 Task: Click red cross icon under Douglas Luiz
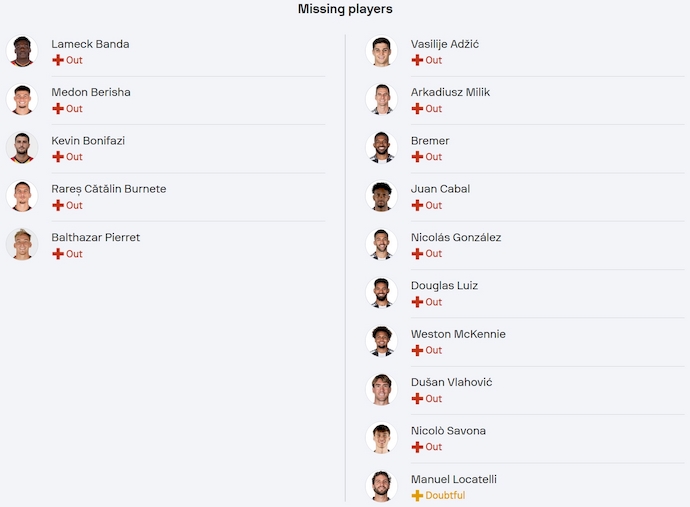pos(417,302)
